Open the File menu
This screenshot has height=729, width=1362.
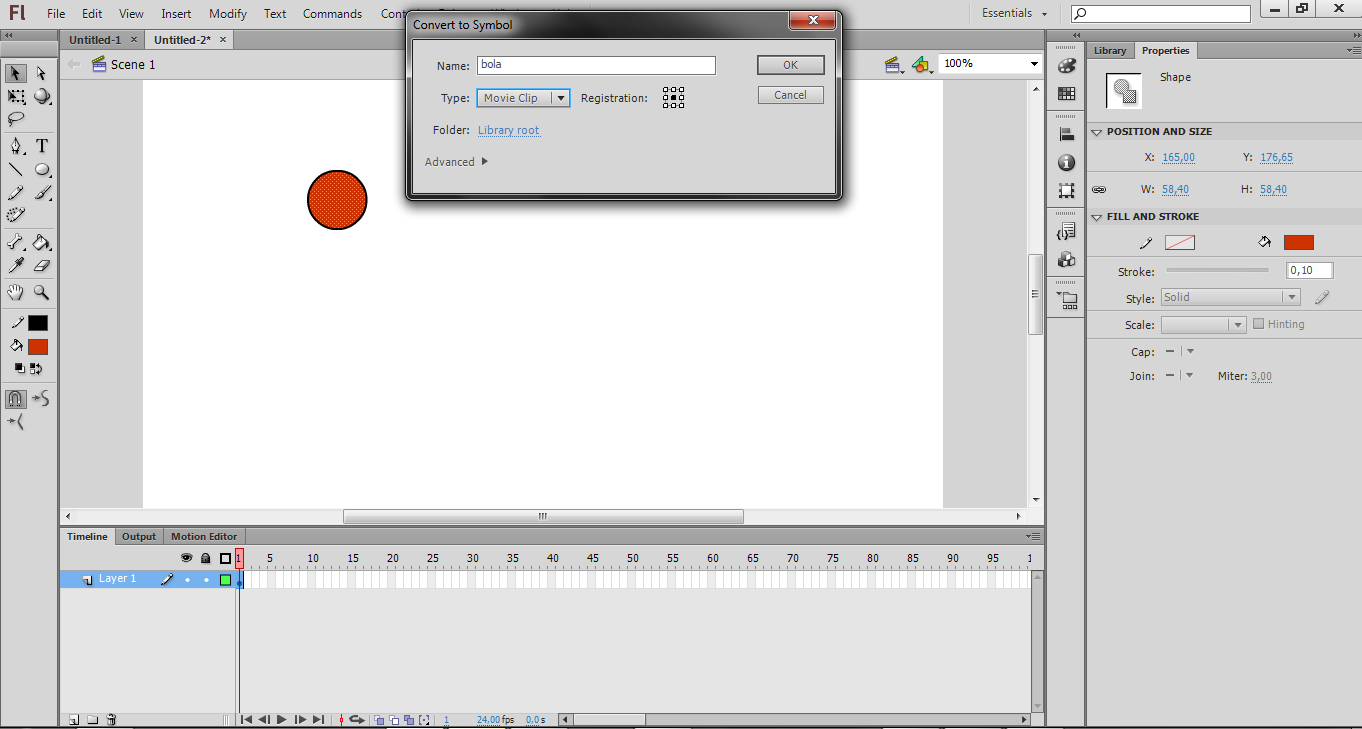(56, 14)
